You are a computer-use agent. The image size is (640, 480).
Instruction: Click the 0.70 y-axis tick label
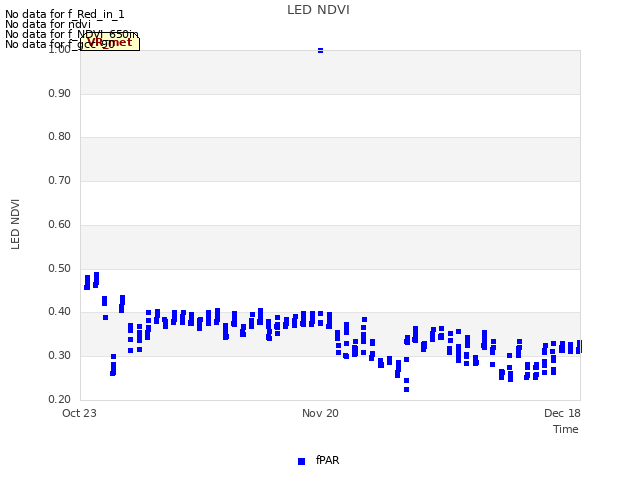pyautogui.click(x=60, y=180)
